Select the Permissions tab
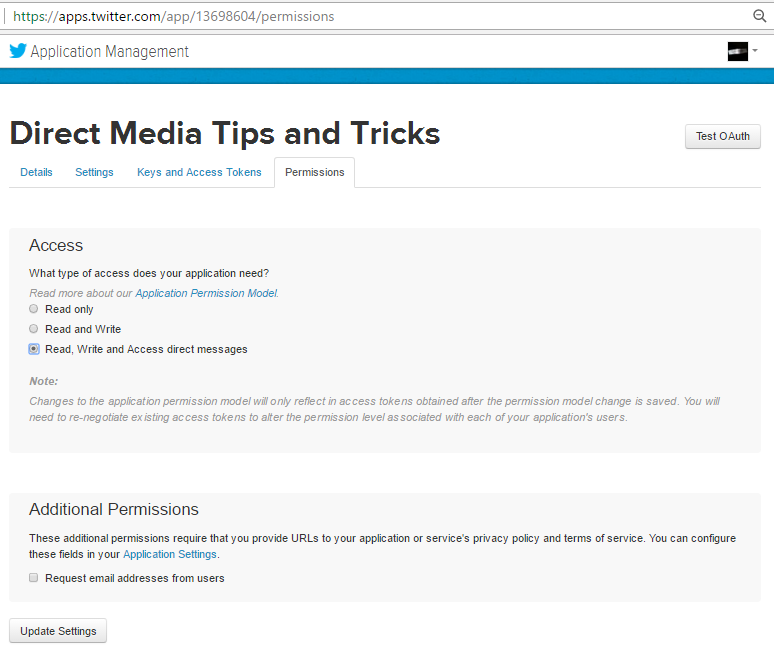The width and height of the screenshot is (774, 652). (x=314, y=172)
